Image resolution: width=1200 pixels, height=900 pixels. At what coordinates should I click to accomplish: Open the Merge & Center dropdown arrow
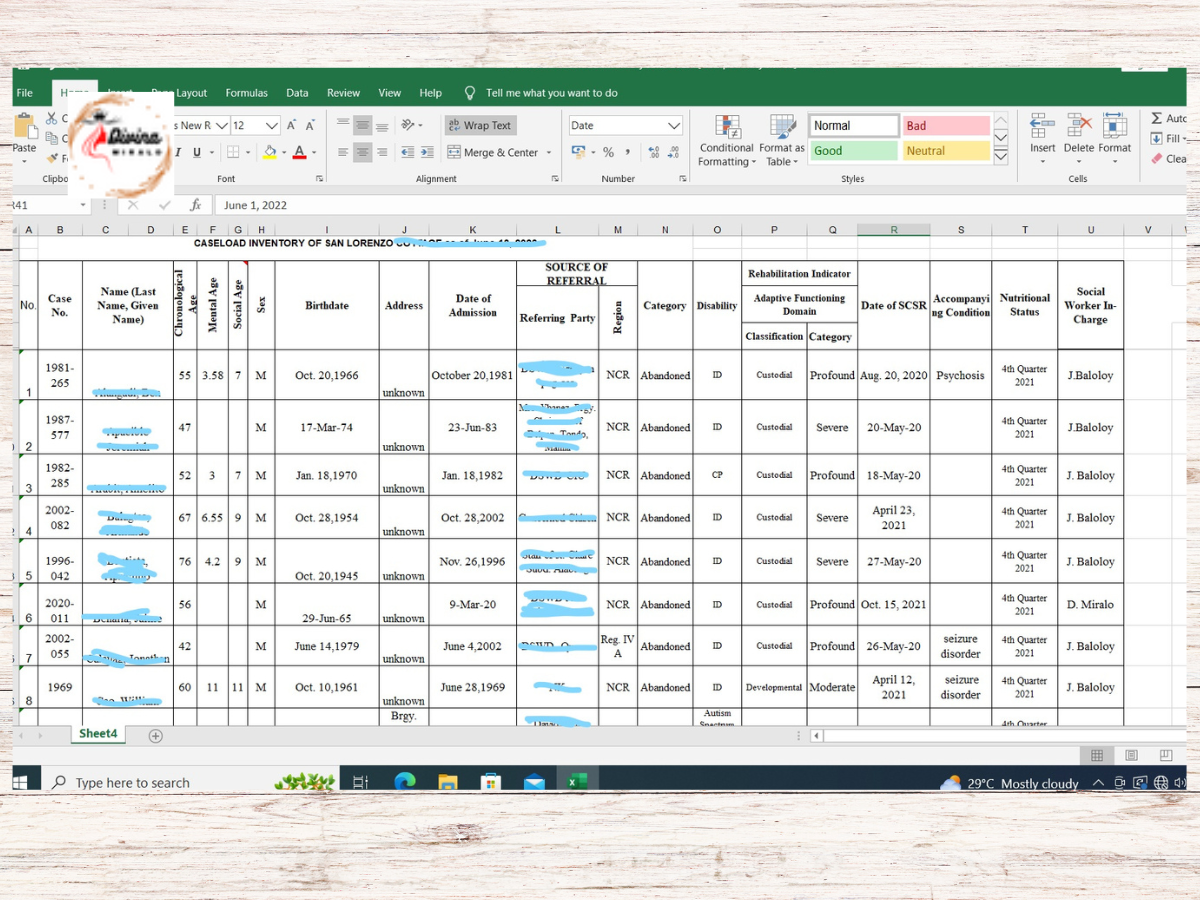tap(550, 153)
